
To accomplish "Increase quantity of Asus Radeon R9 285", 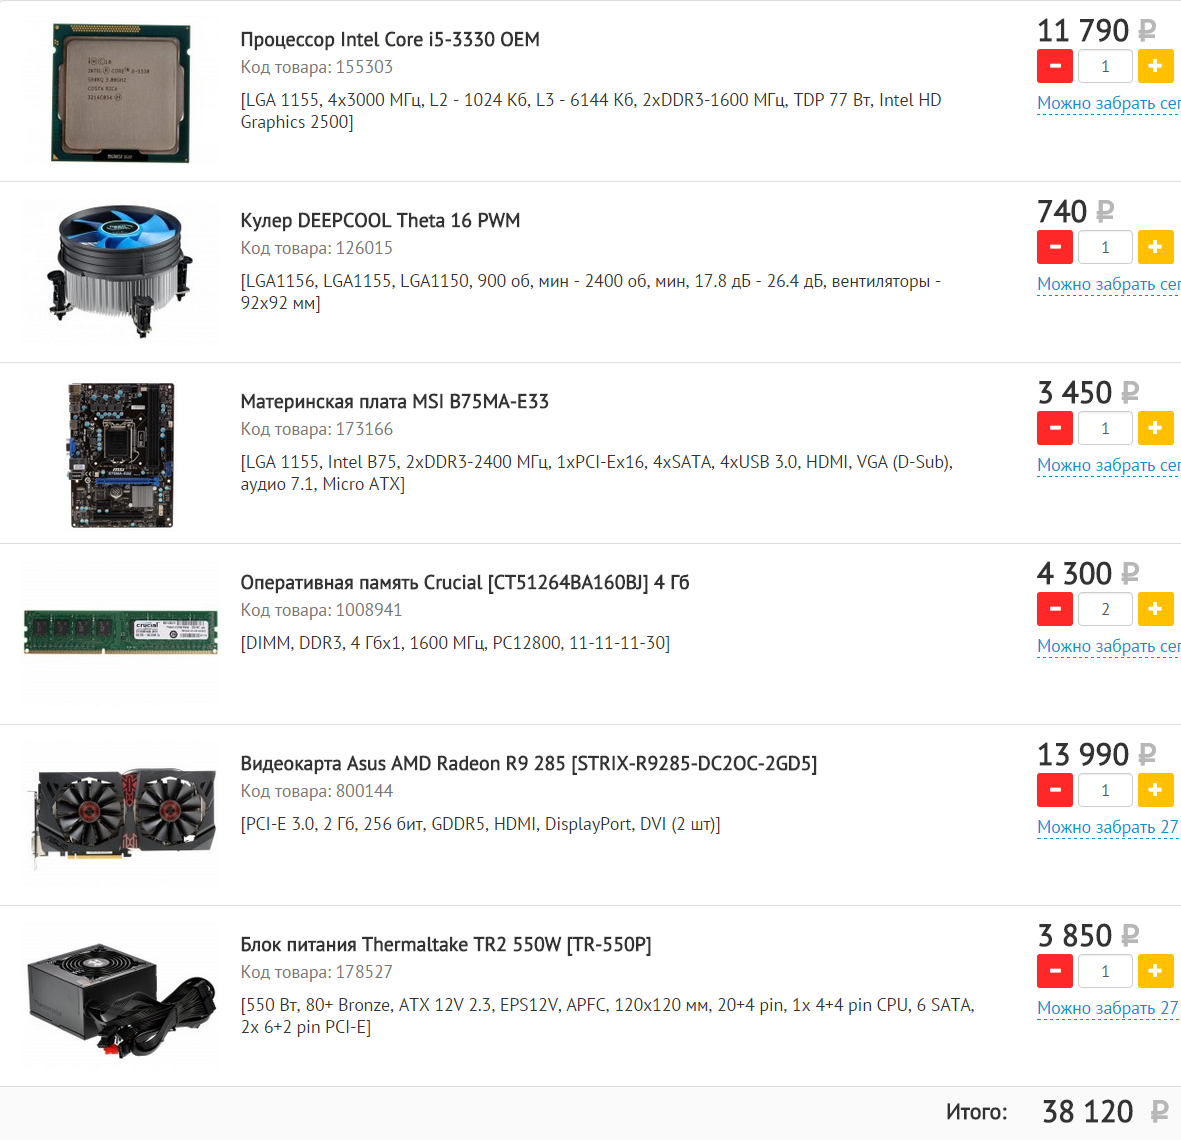I will tap(1155, 791).
